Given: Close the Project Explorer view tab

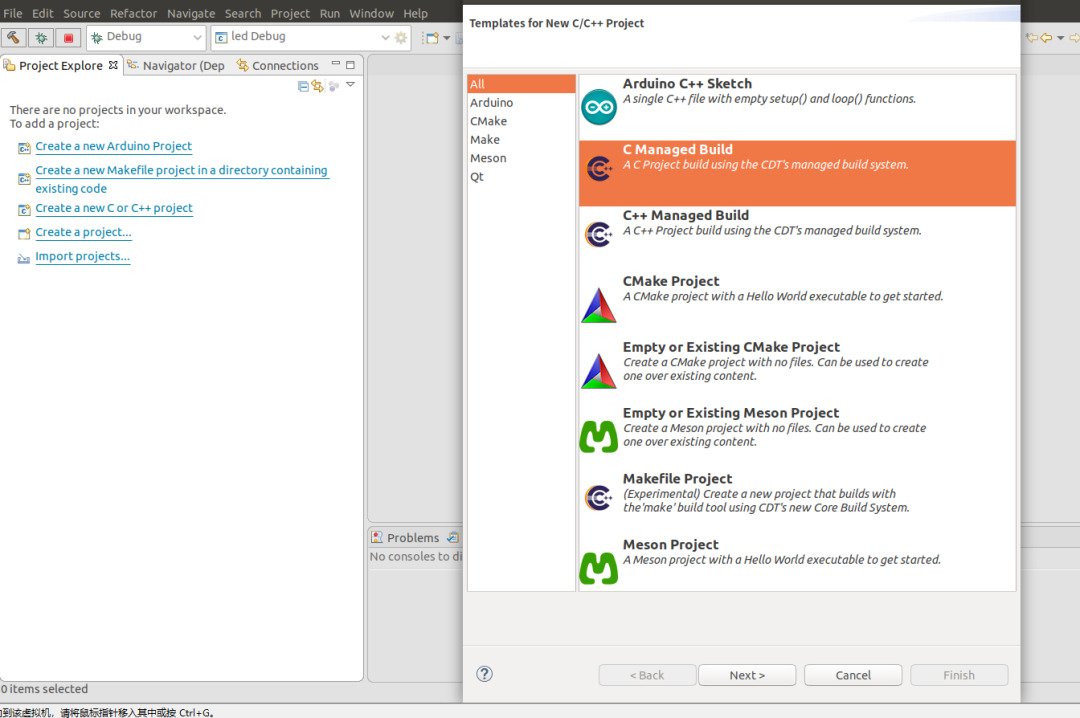Looking at the screenshot, I should 113,65.
